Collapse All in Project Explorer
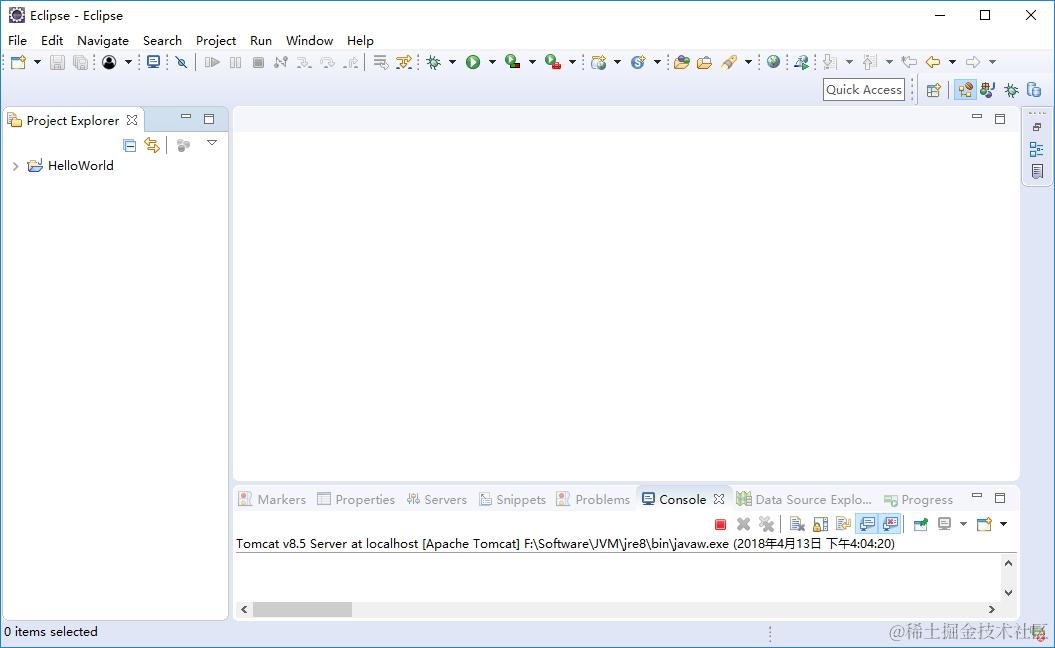1055x648 pixels. (130, 145)
